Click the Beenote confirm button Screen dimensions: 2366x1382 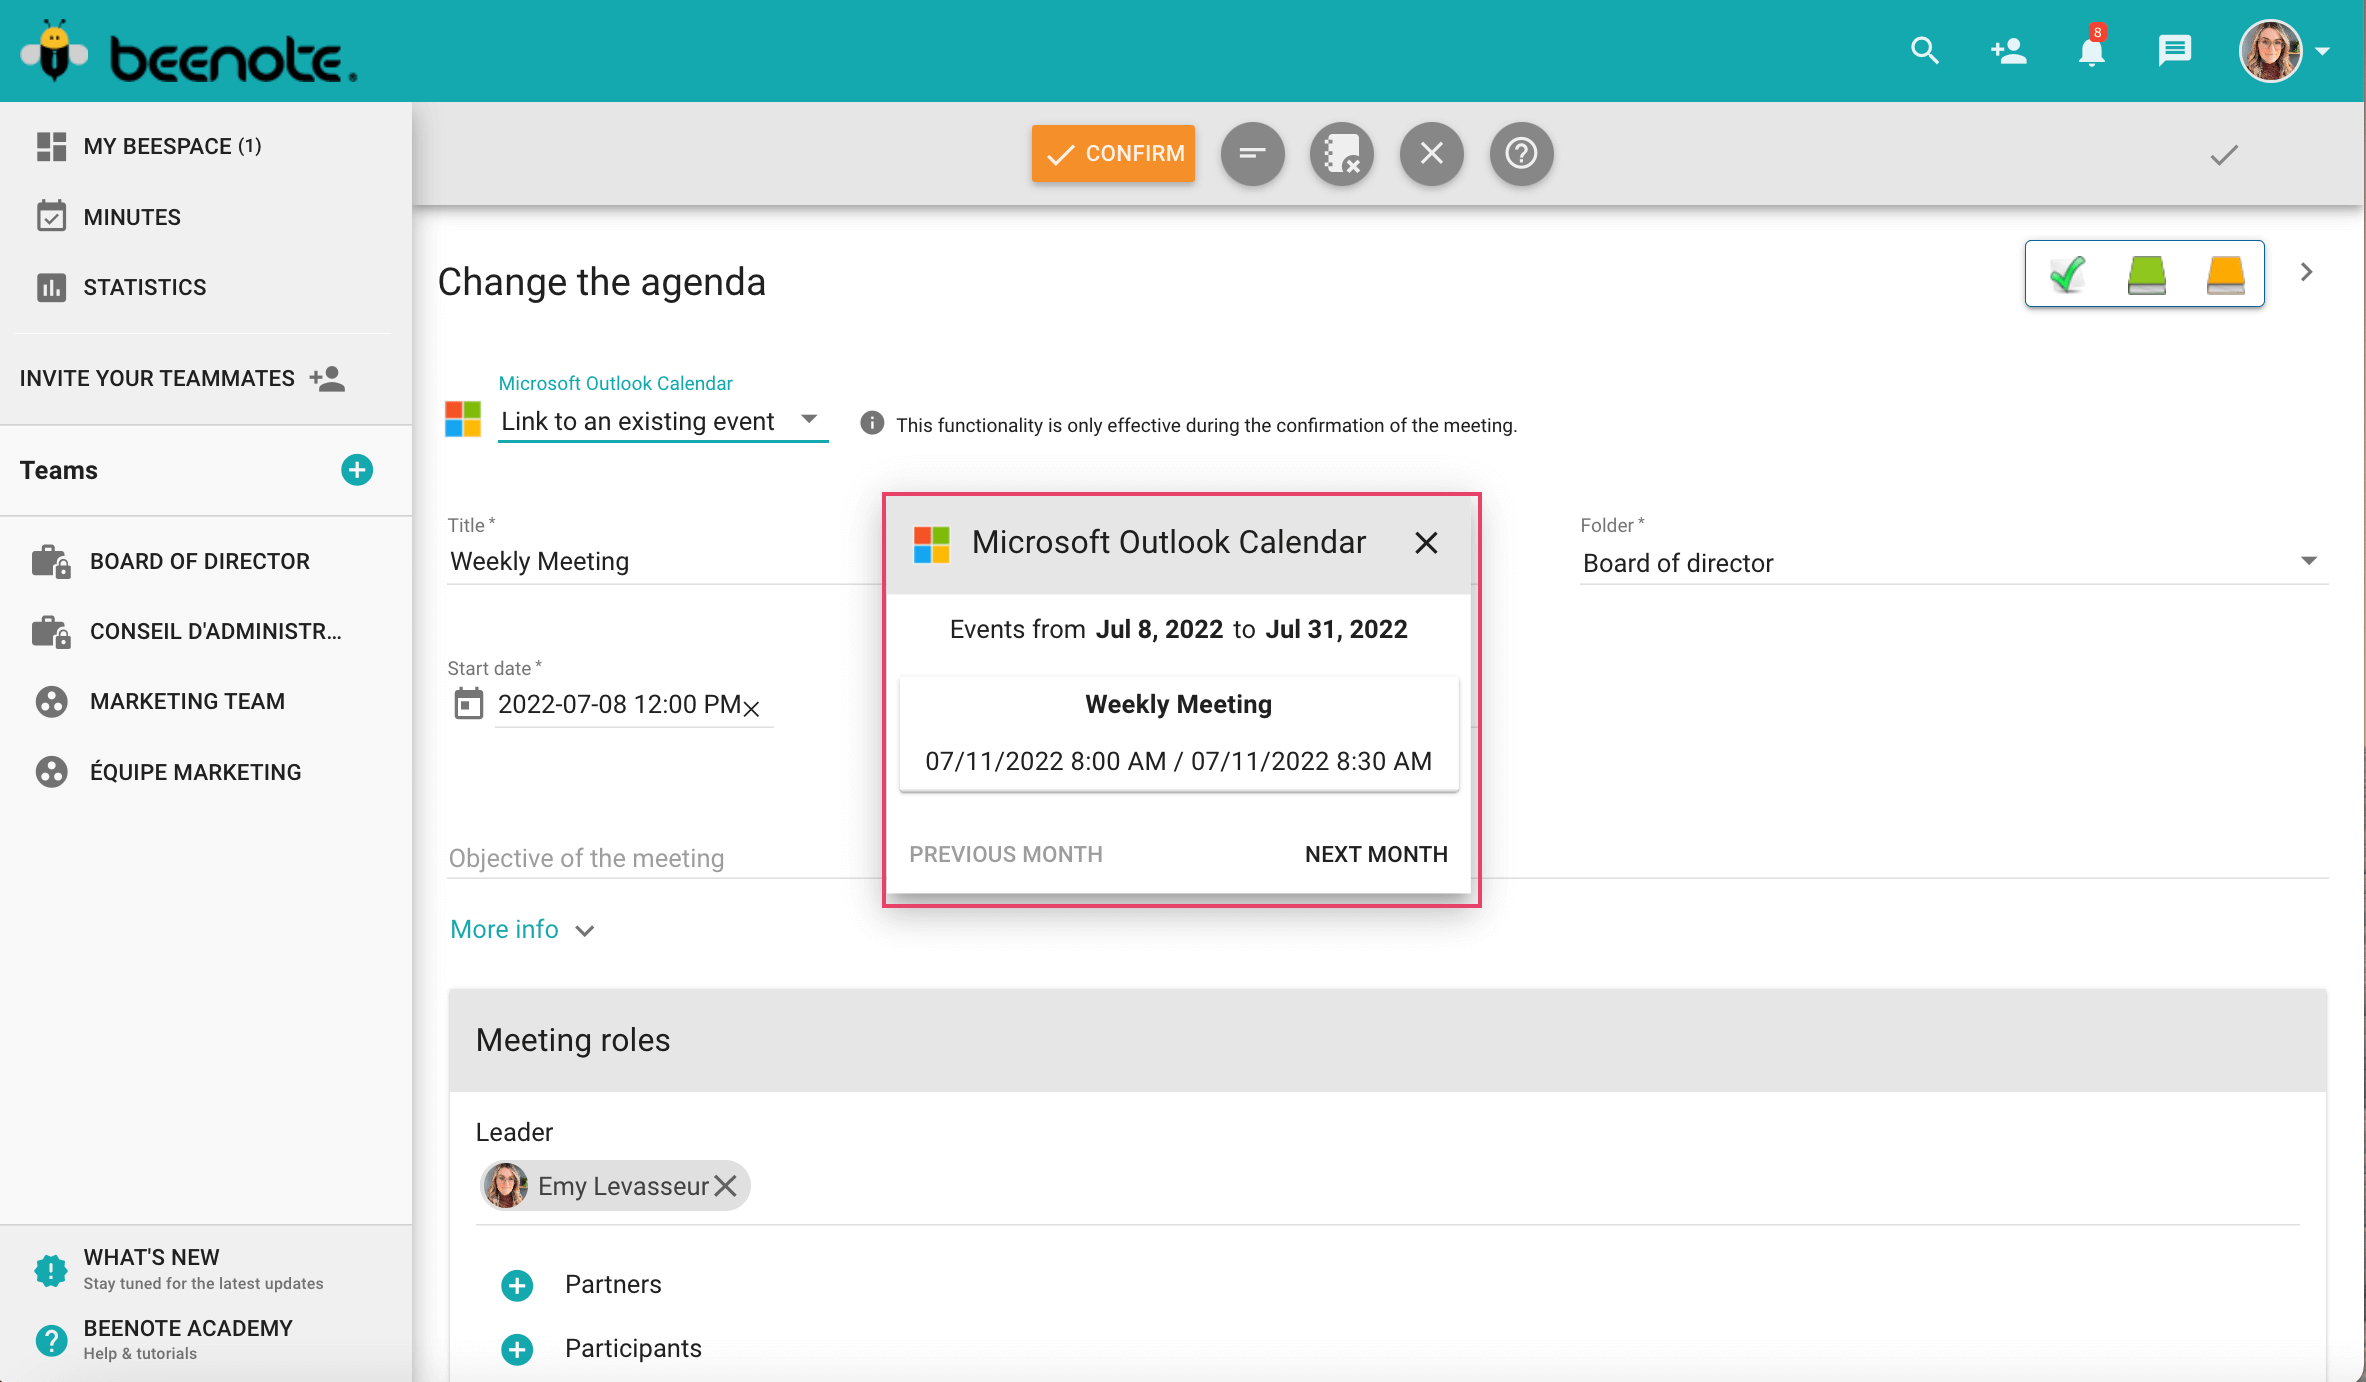tap(1114, 153)
